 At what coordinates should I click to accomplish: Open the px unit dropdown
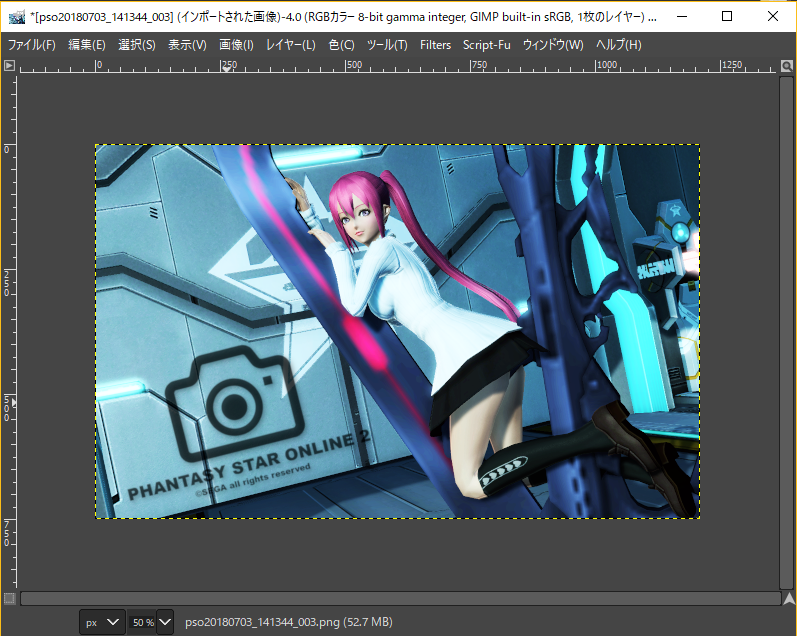[x=102, y=622]
